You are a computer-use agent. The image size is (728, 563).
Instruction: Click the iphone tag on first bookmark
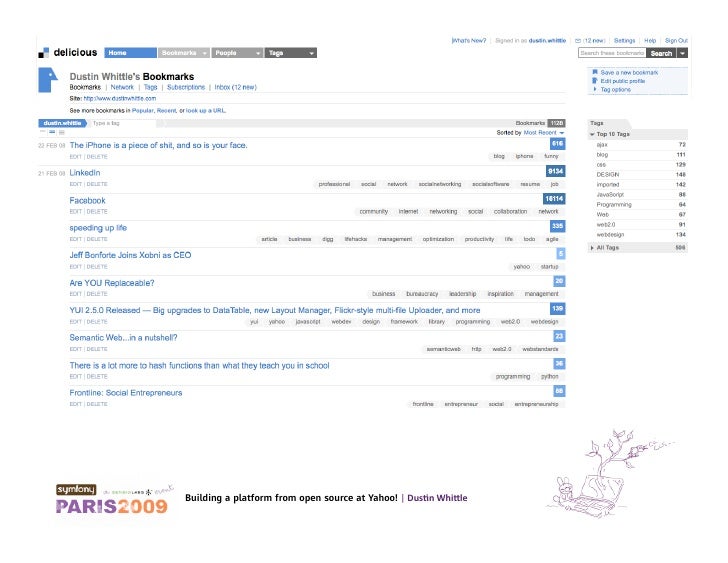pyautogui.click(x=524, y=156)
